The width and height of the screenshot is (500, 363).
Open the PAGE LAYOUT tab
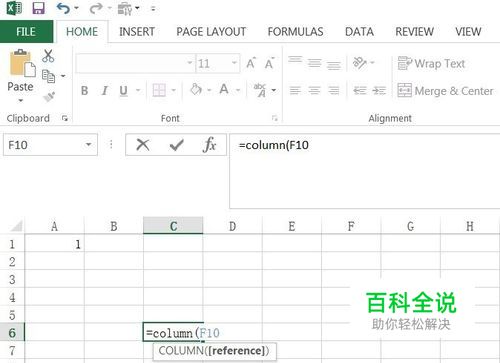[x=211, y=32]
